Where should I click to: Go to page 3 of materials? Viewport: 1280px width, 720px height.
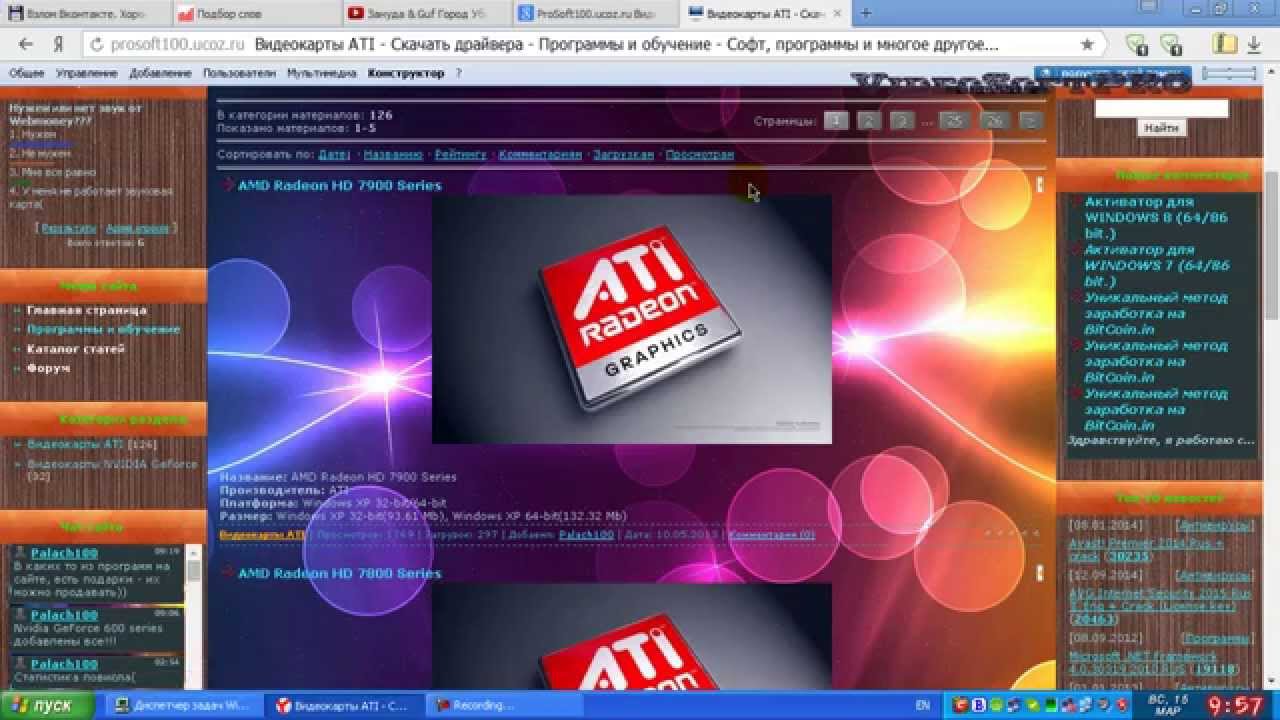[x=902, y=121]
